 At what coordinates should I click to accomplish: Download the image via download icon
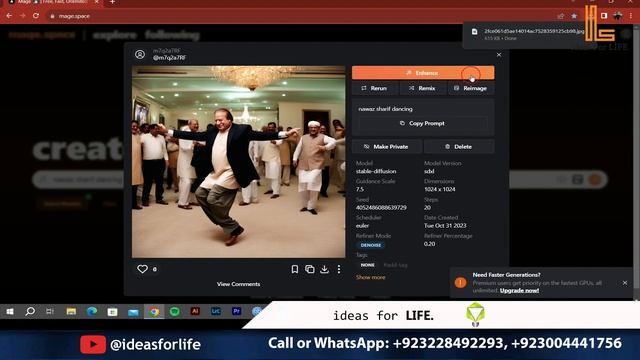point(324,269)
